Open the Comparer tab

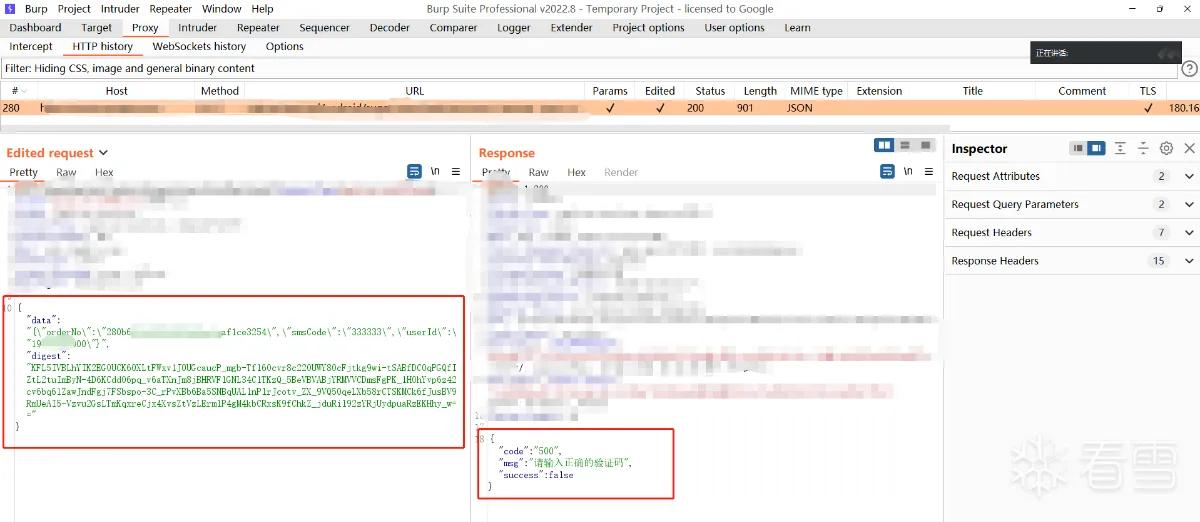[x=454, y=28]
